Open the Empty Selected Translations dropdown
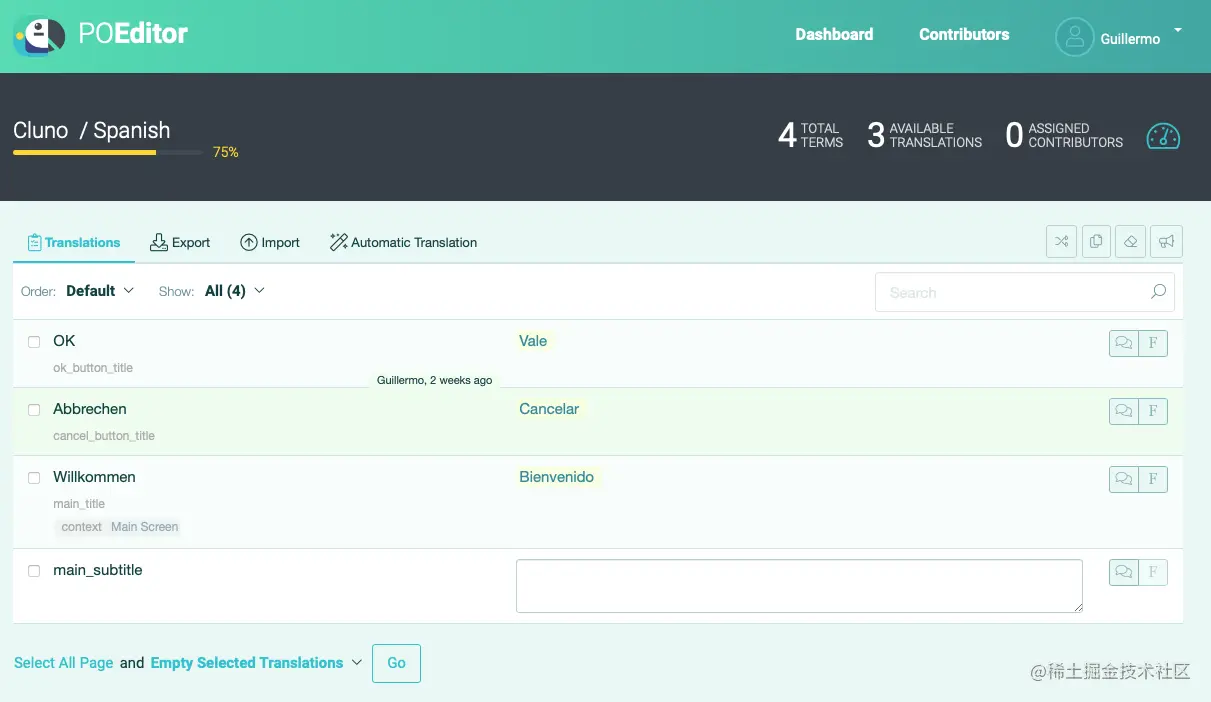Viewport: 1211px width, 702px height. point(256,663)
